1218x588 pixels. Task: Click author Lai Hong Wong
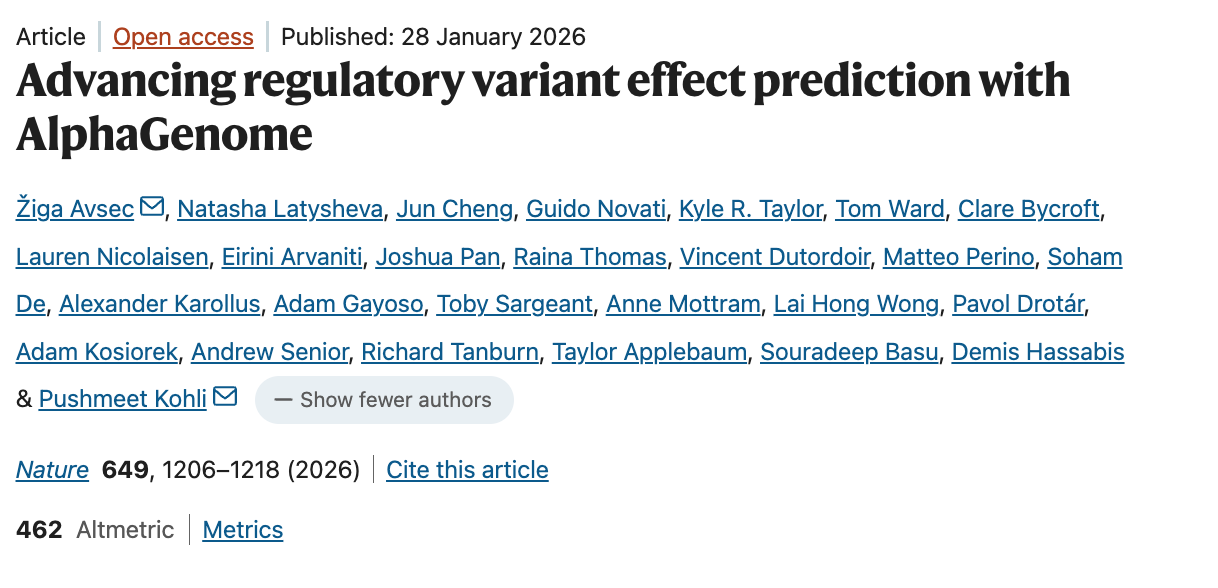click(x=856, y=304)
